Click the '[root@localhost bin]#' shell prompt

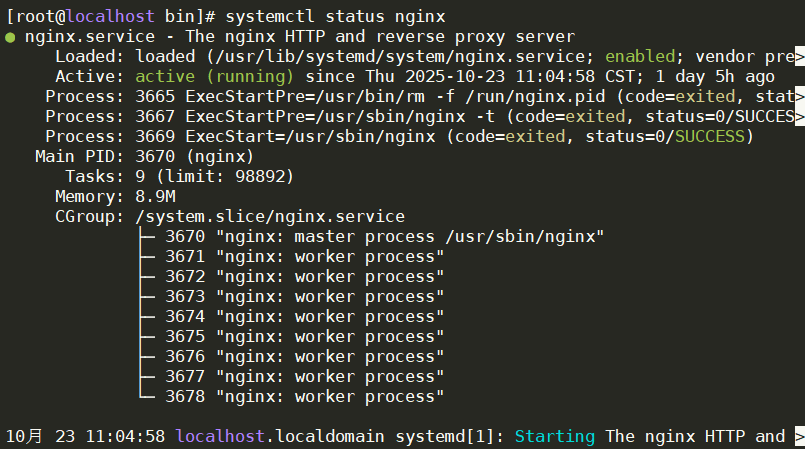pos(110,16)
